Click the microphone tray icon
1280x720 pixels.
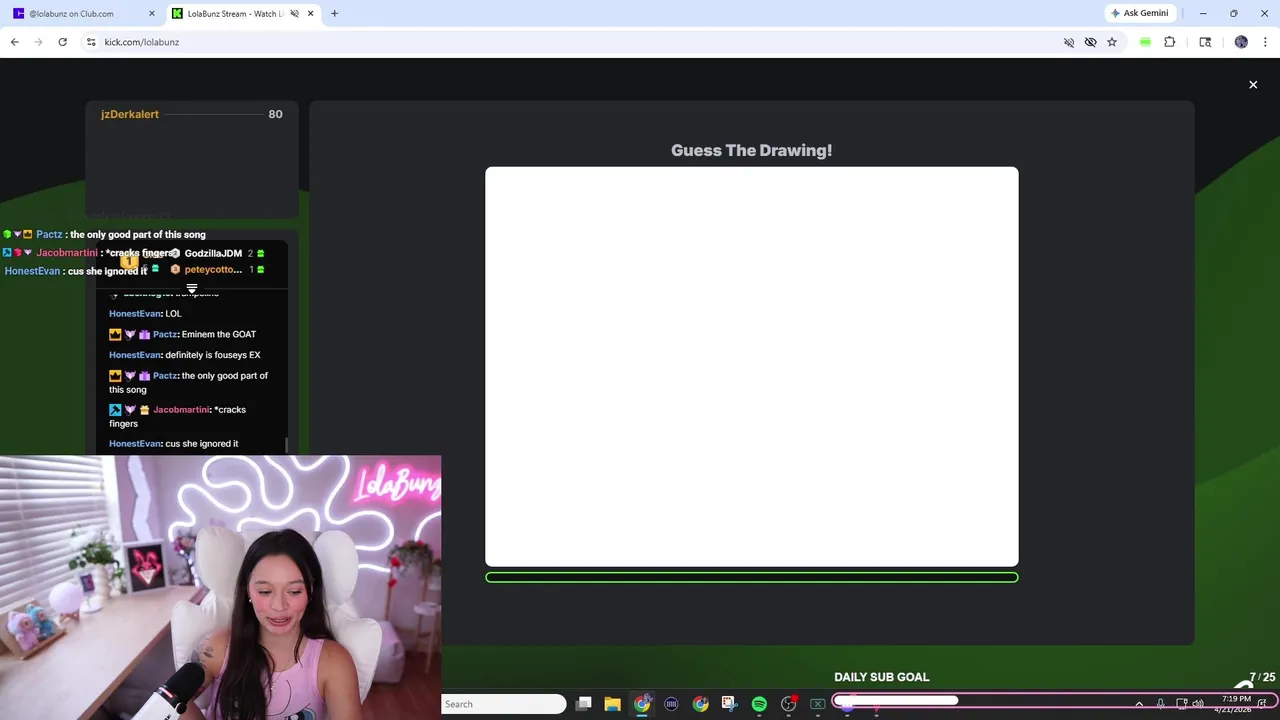pyautogui.click(x=1160, y=704)
